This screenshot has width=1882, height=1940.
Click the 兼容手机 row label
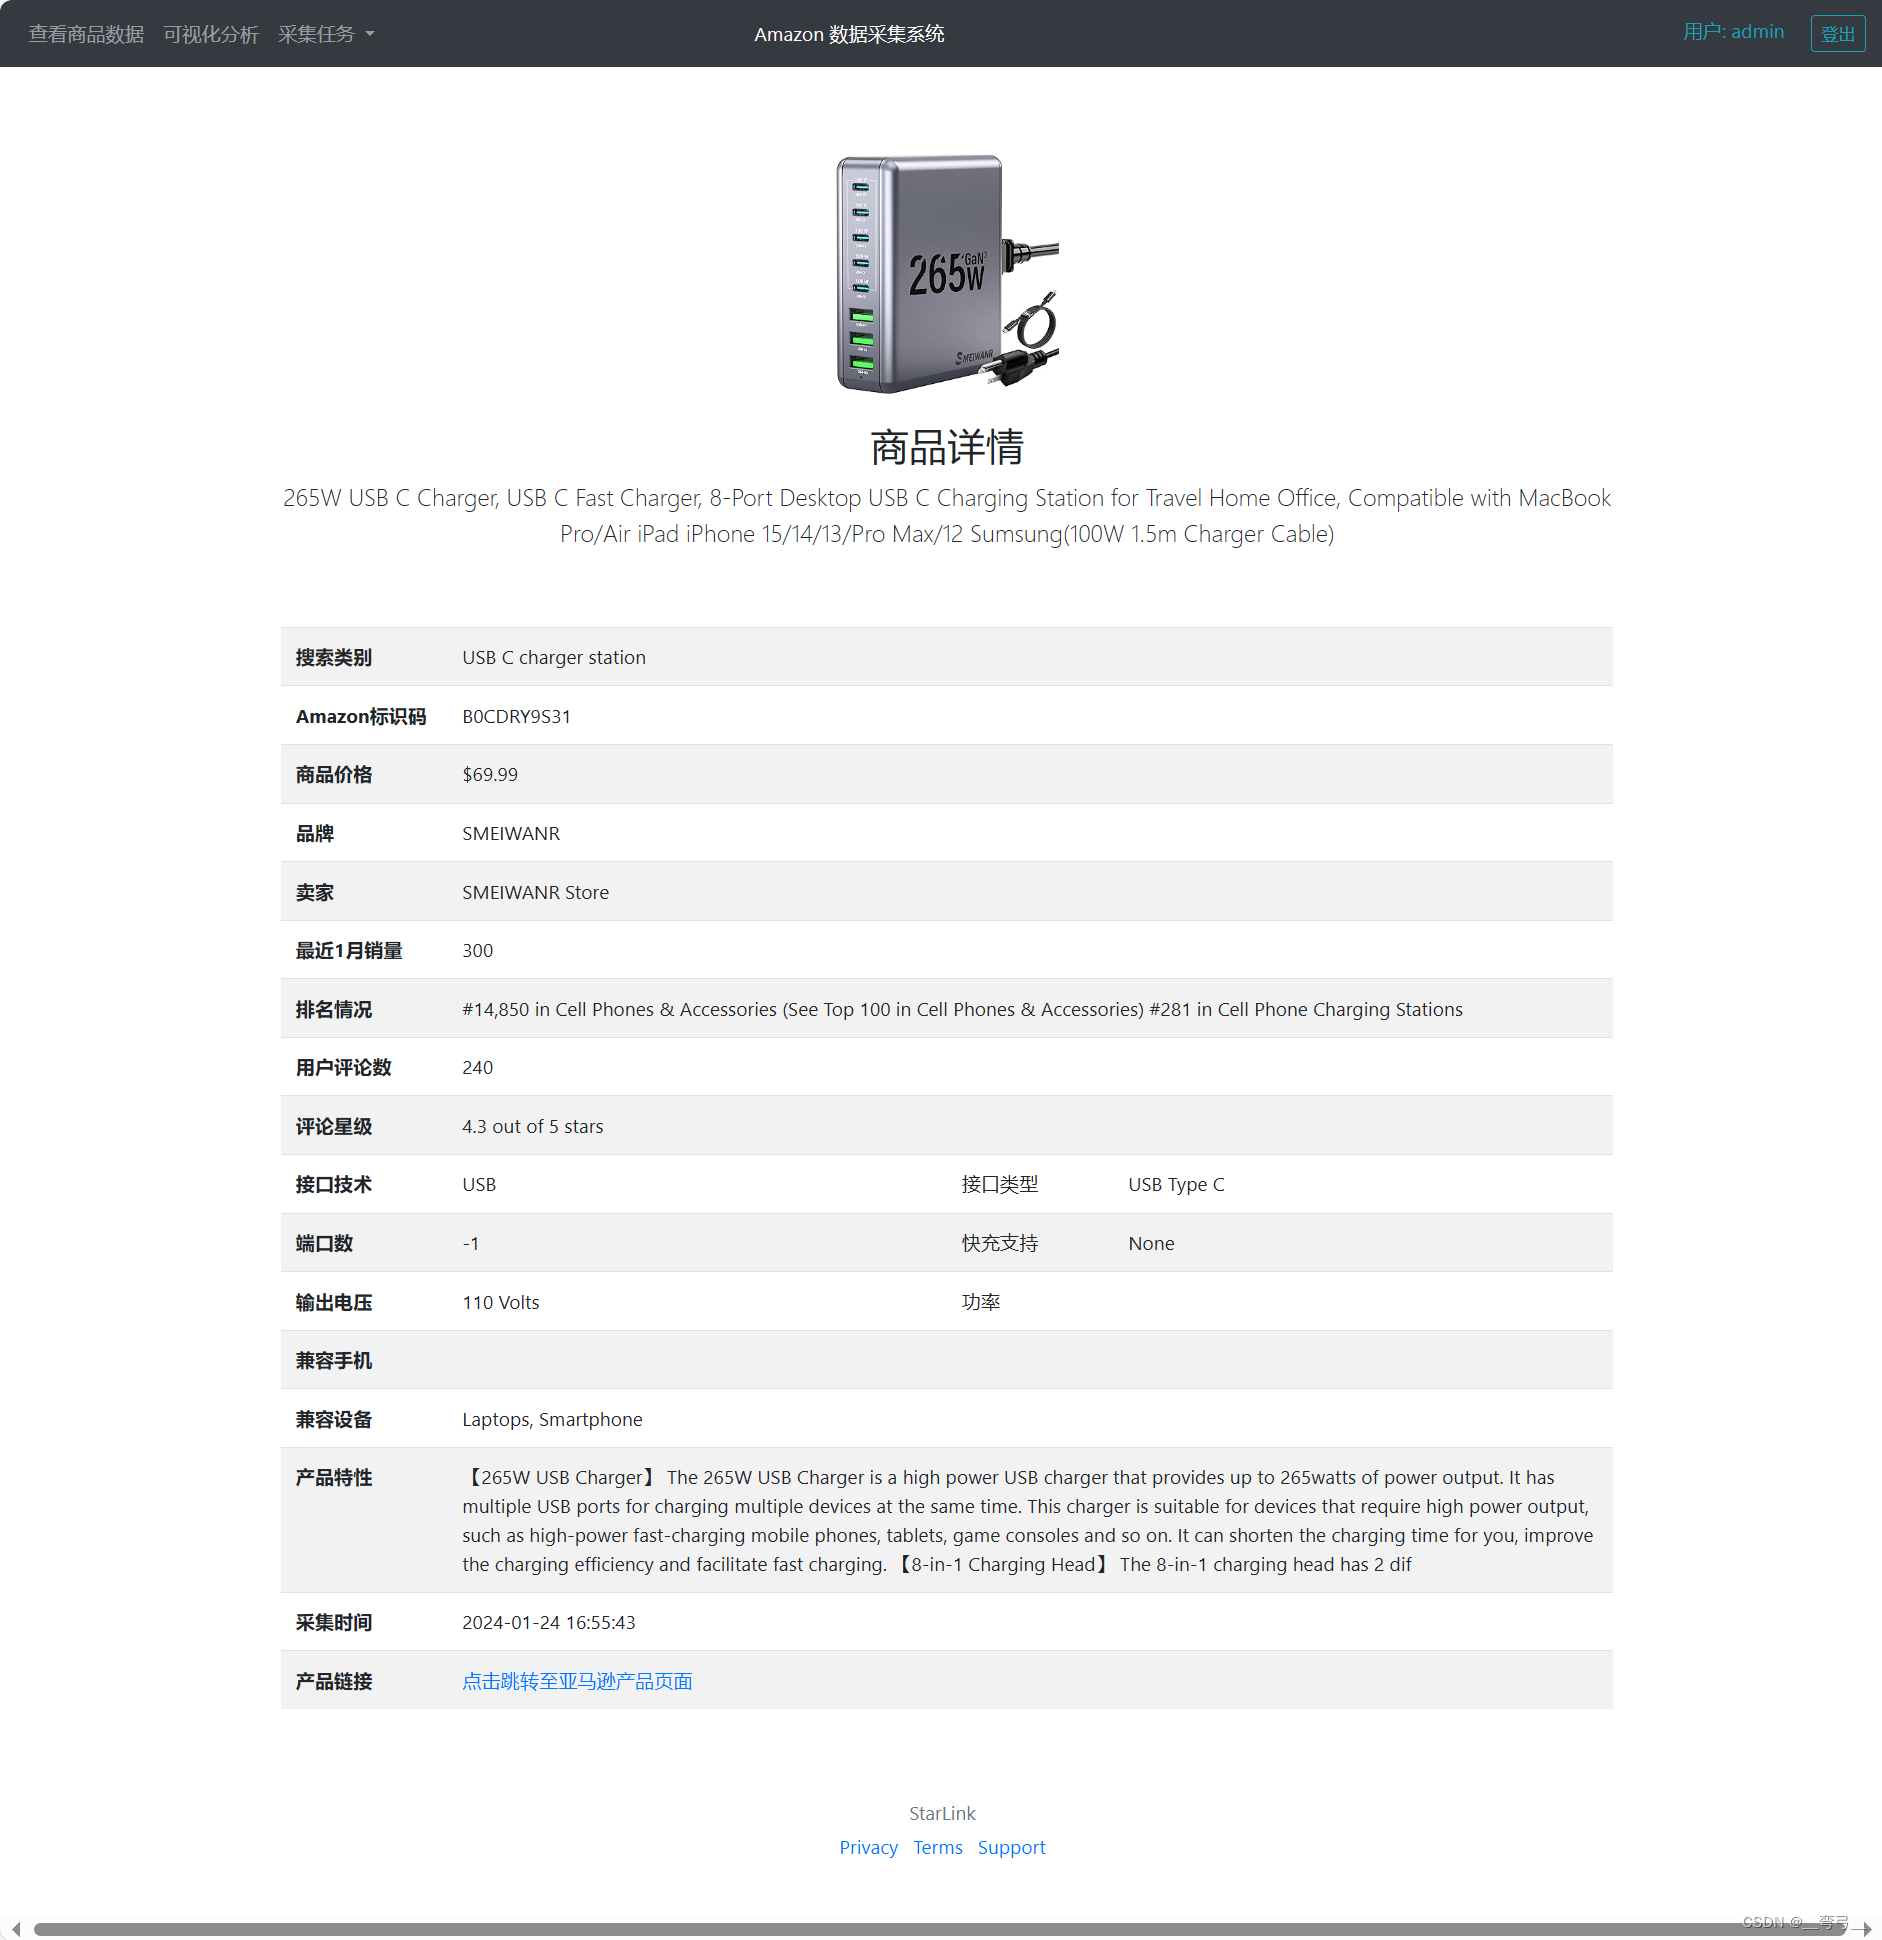333,1360
